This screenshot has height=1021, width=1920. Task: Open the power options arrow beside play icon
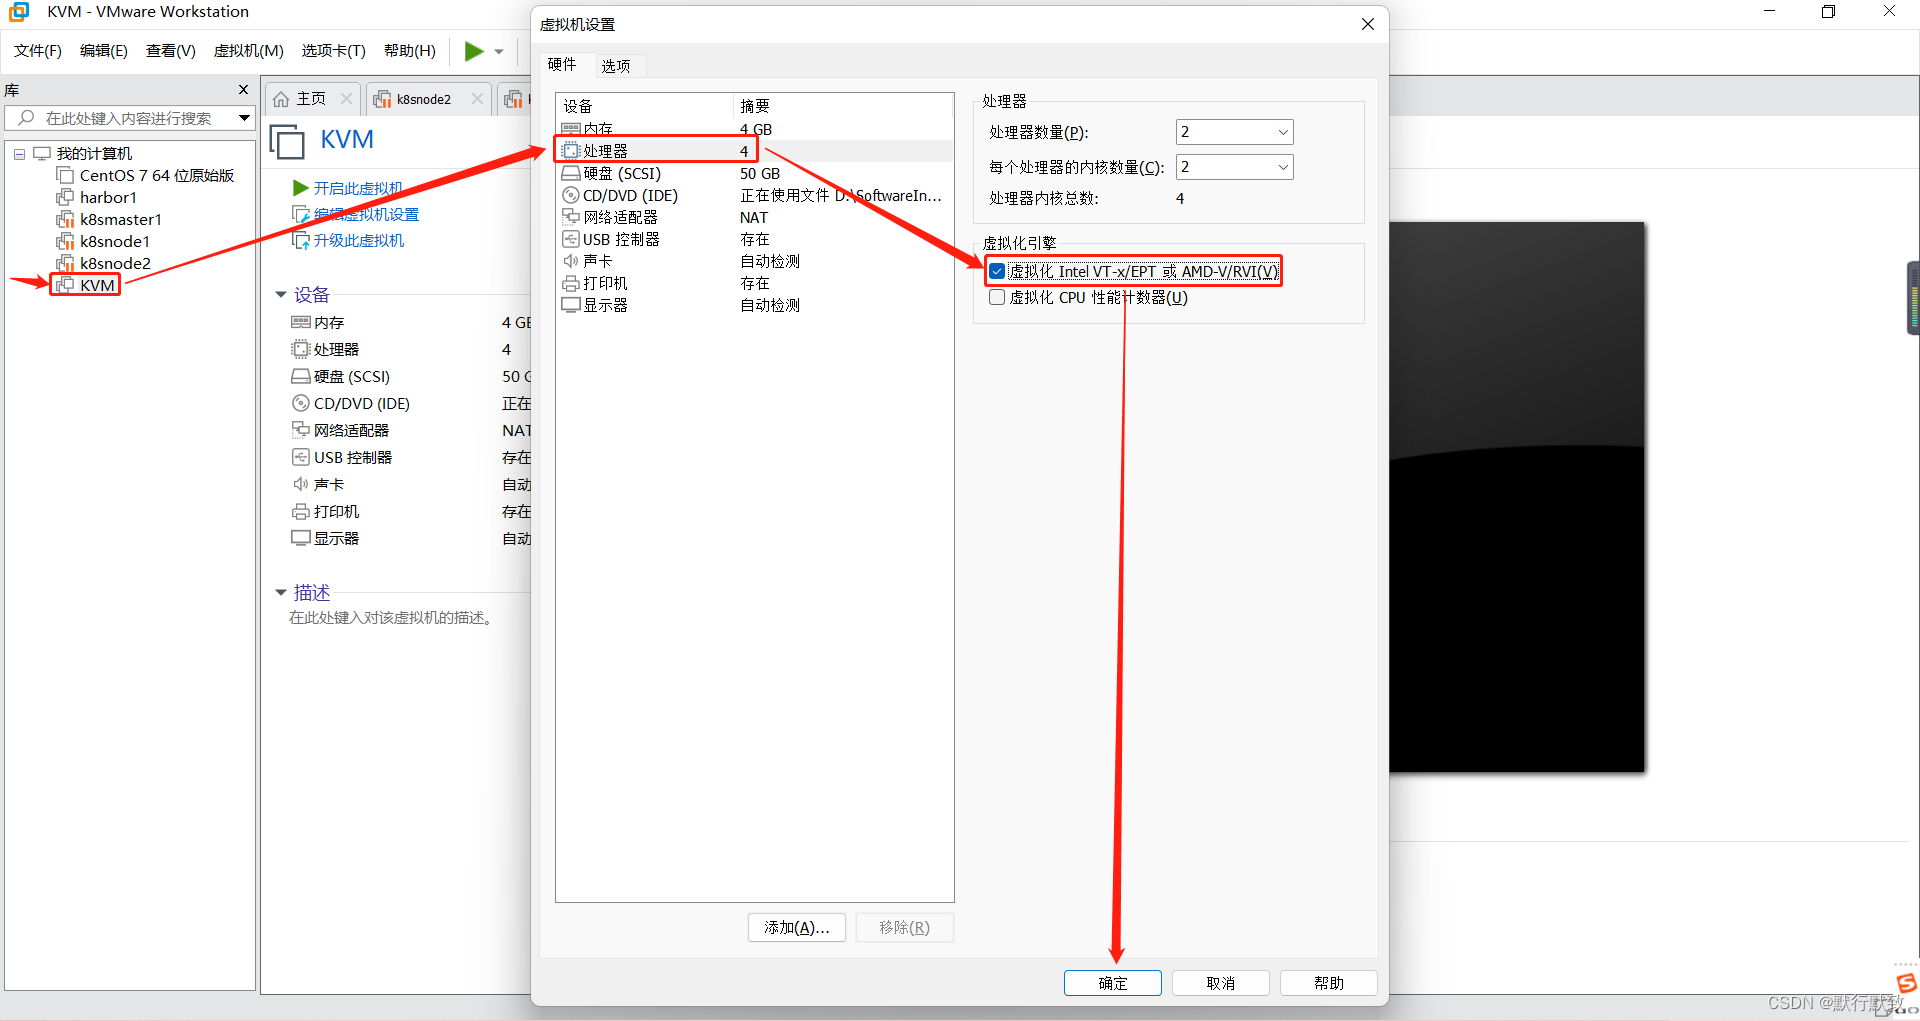[x=499, y=52]
